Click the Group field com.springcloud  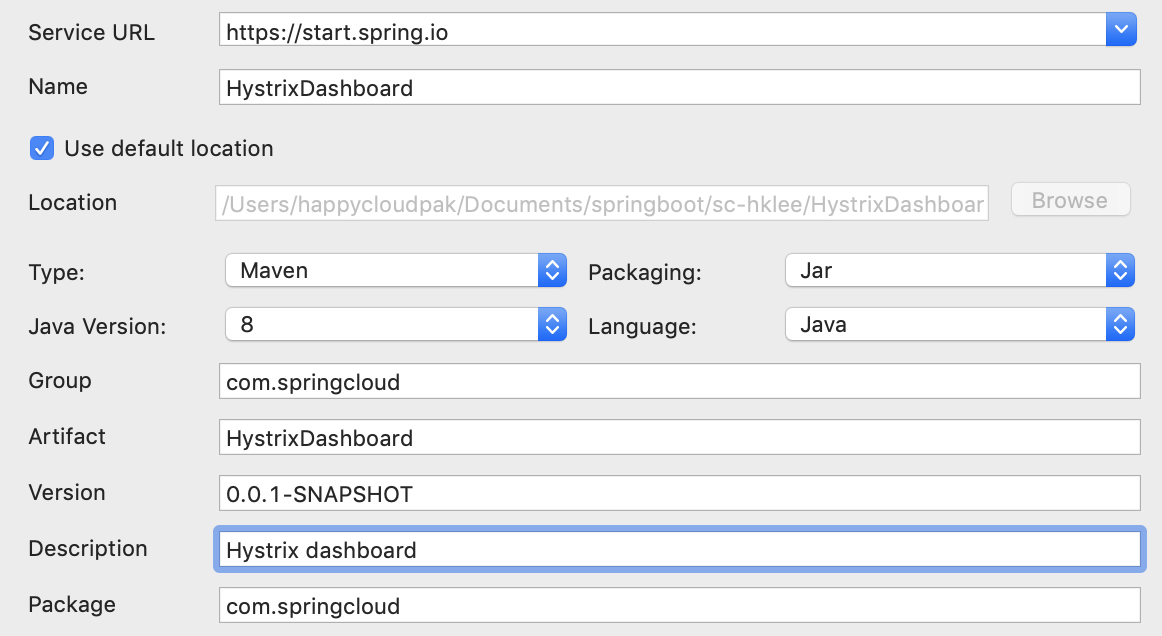680,381
